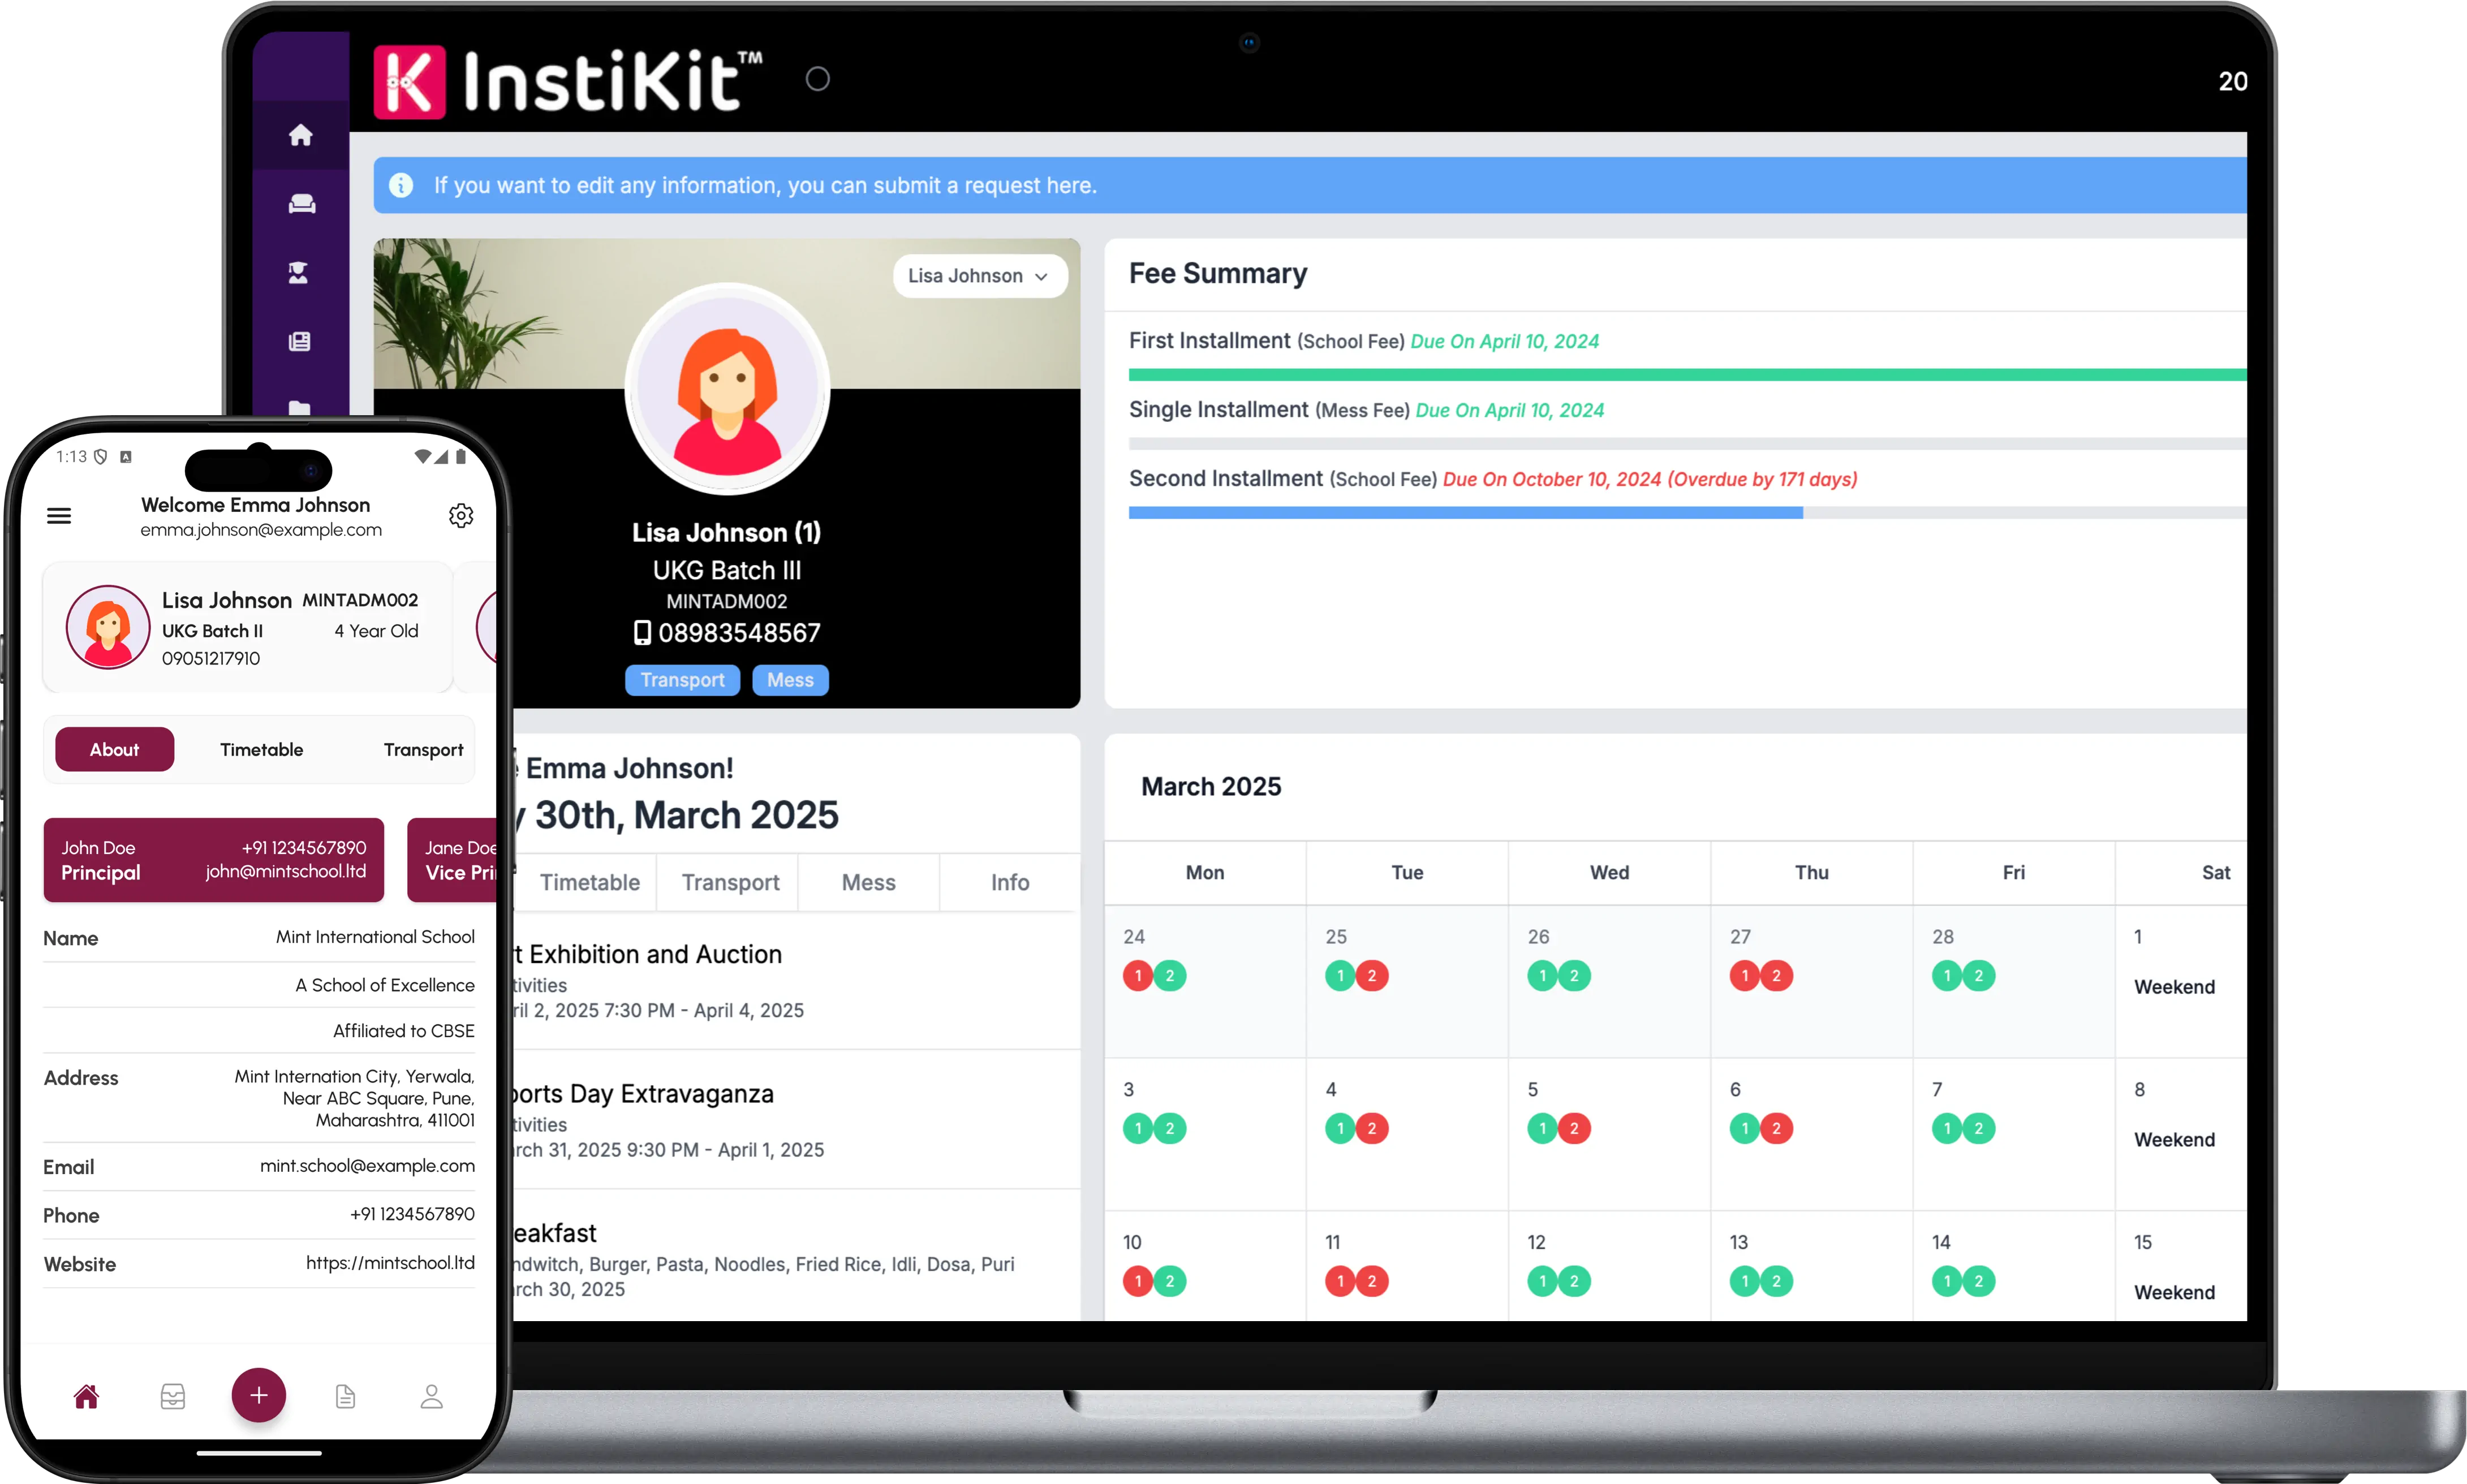Open the student graduate icon in sidebar

point(299,273)
